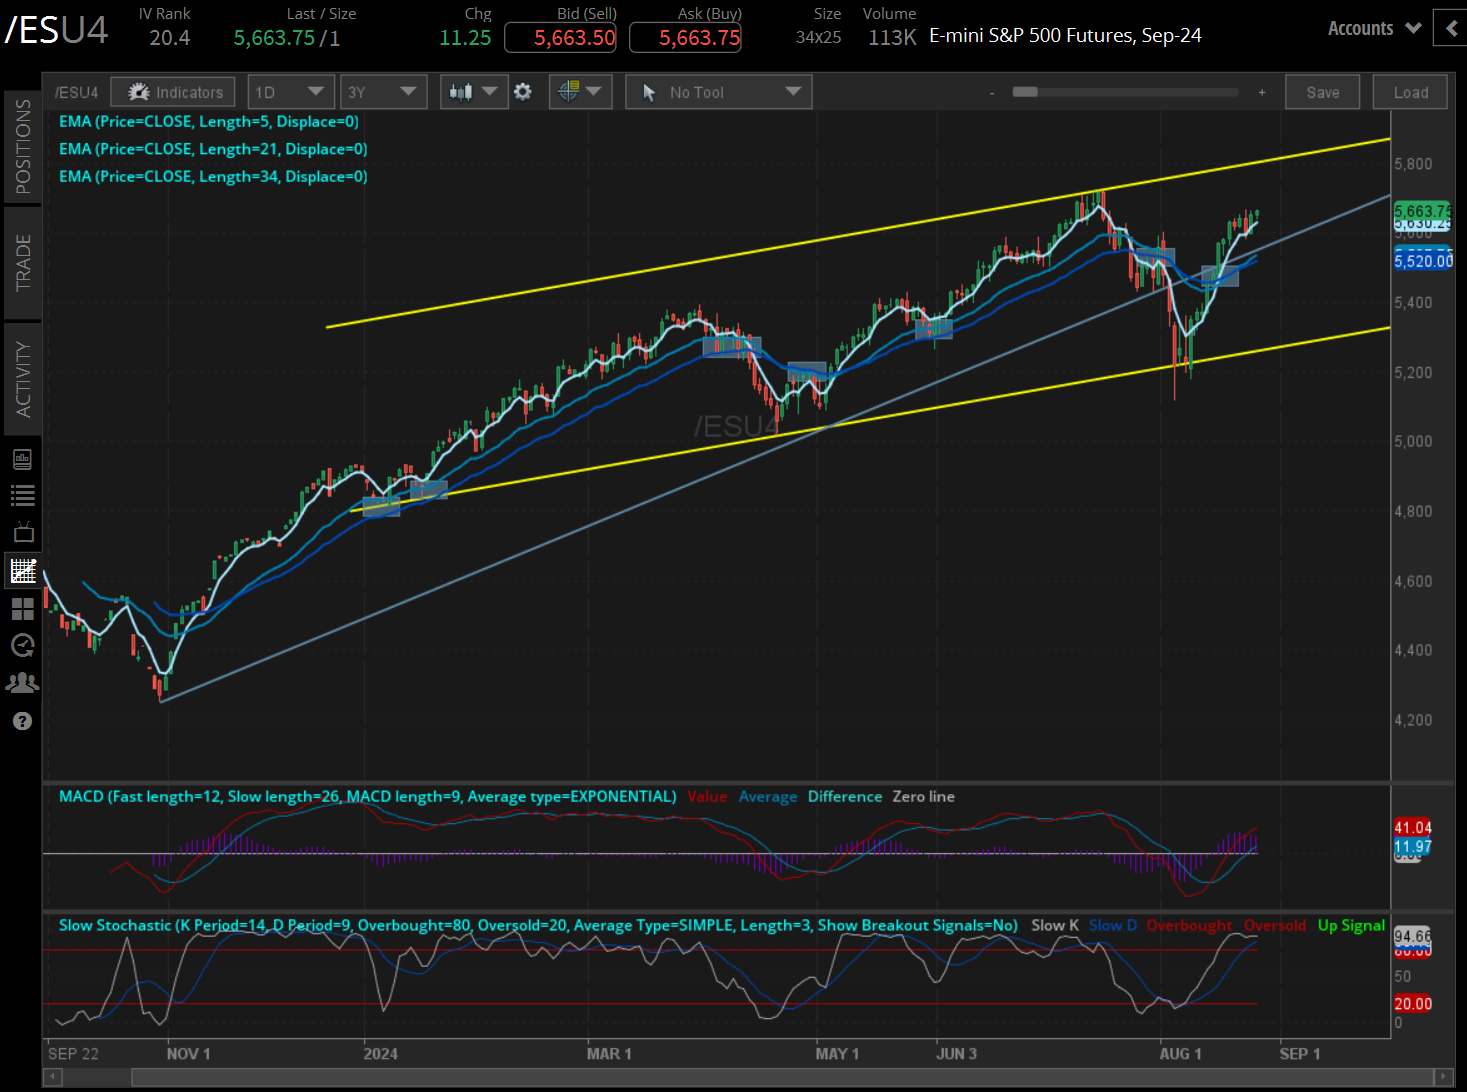Open the news reader icon in sidebar

coord(23,459)
